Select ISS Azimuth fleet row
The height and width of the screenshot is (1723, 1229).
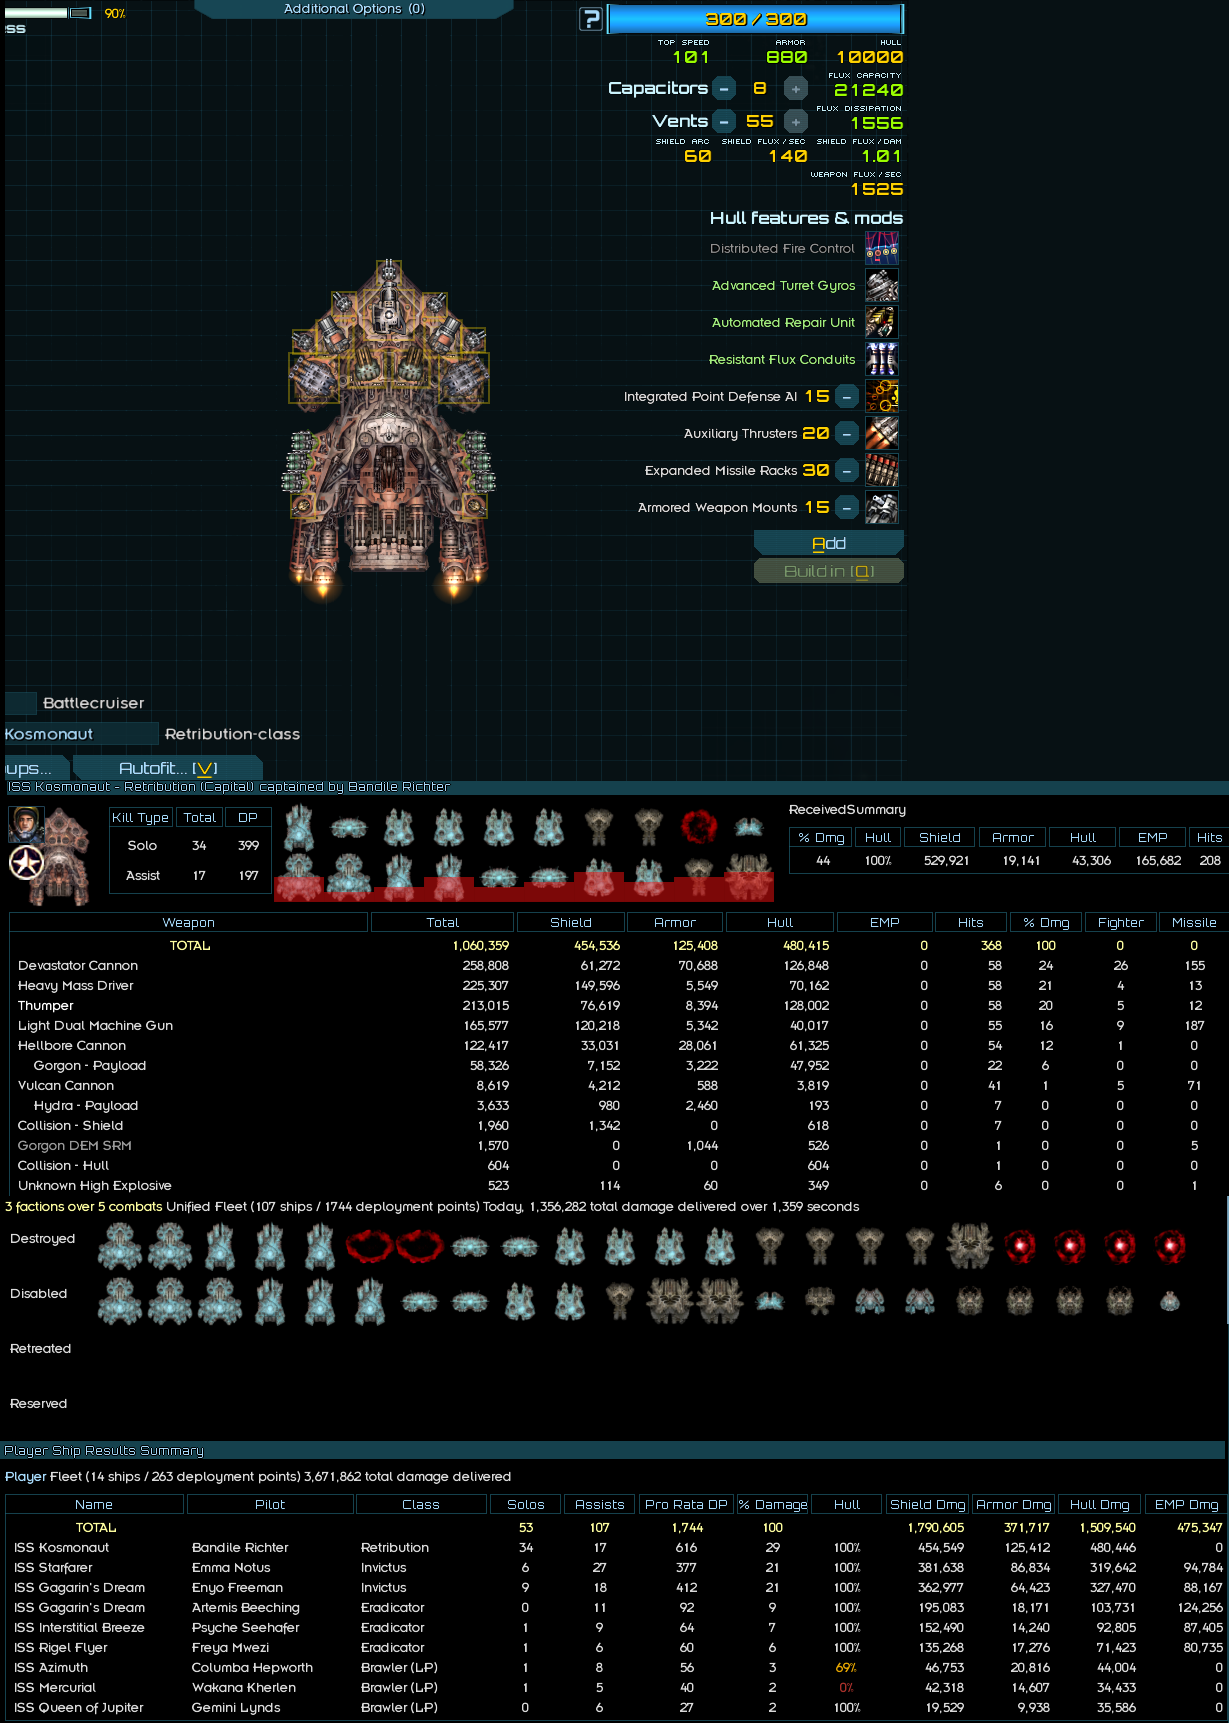(618, 1668)
